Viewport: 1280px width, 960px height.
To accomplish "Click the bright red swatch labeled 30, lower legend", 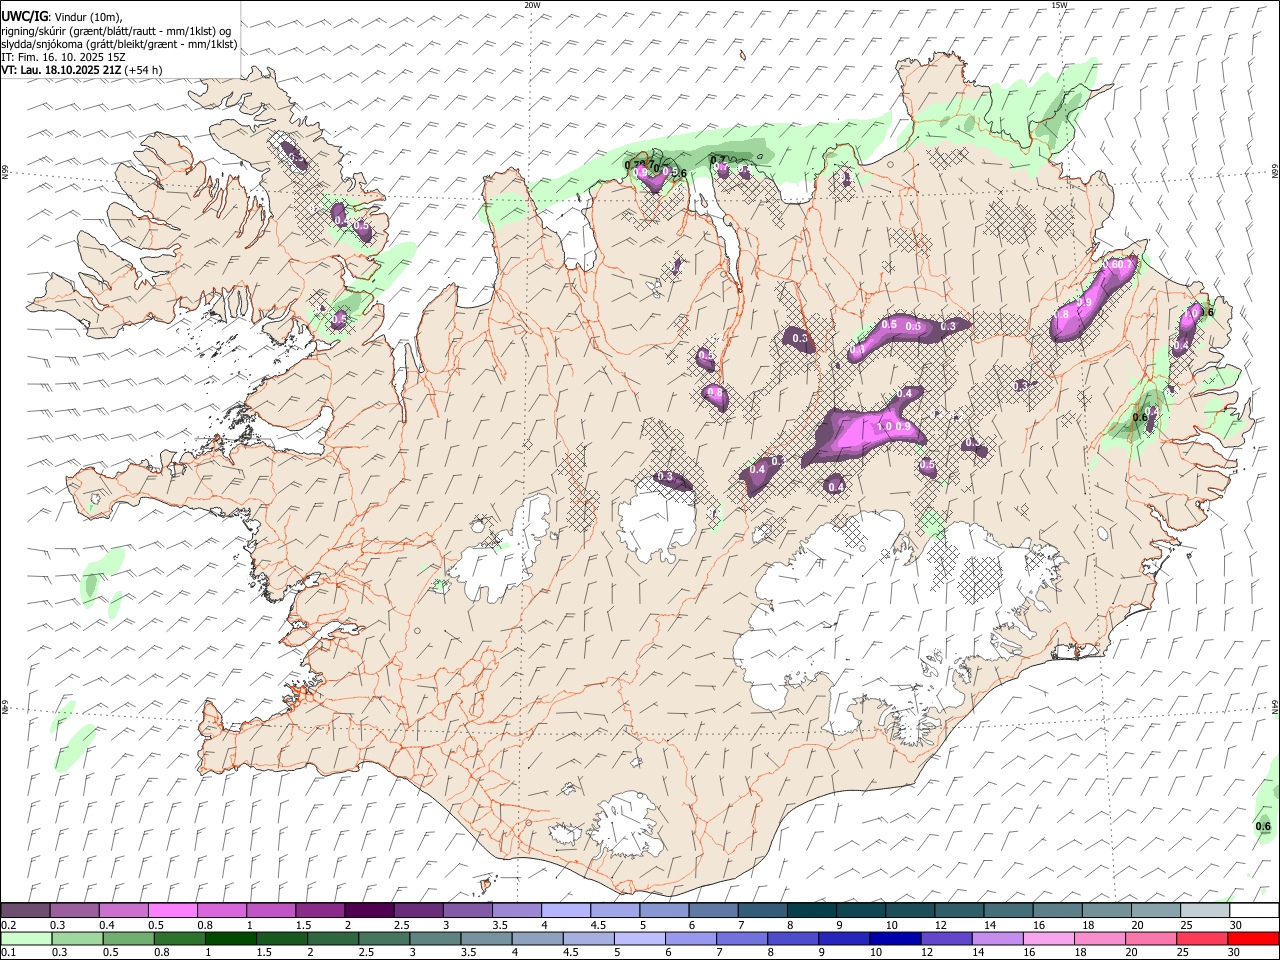I will [x=1252, y=939].
